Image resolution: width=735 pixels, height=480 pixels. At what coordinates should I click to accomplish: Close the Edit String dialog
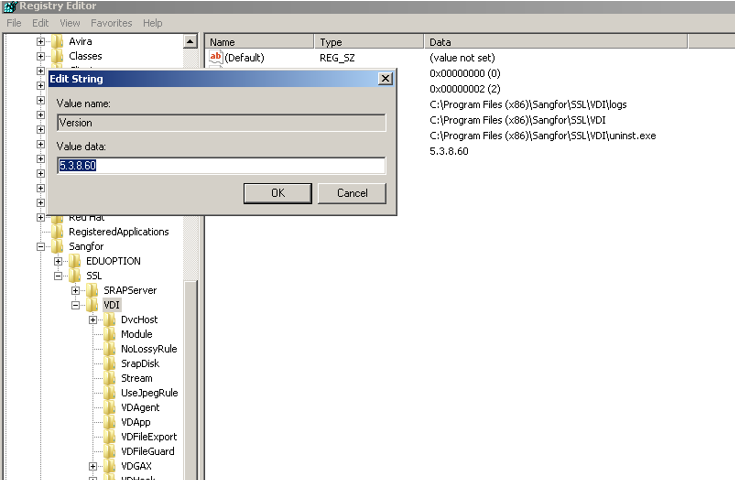(x=385, y=78)
